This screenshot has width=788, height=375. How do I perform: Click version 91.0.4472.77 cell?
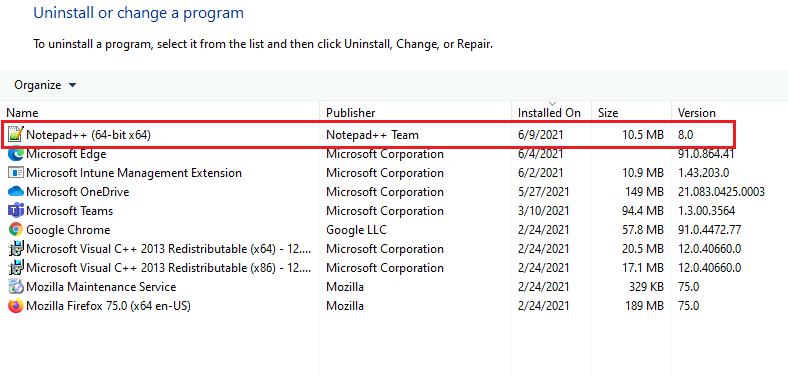pos(710,230)
